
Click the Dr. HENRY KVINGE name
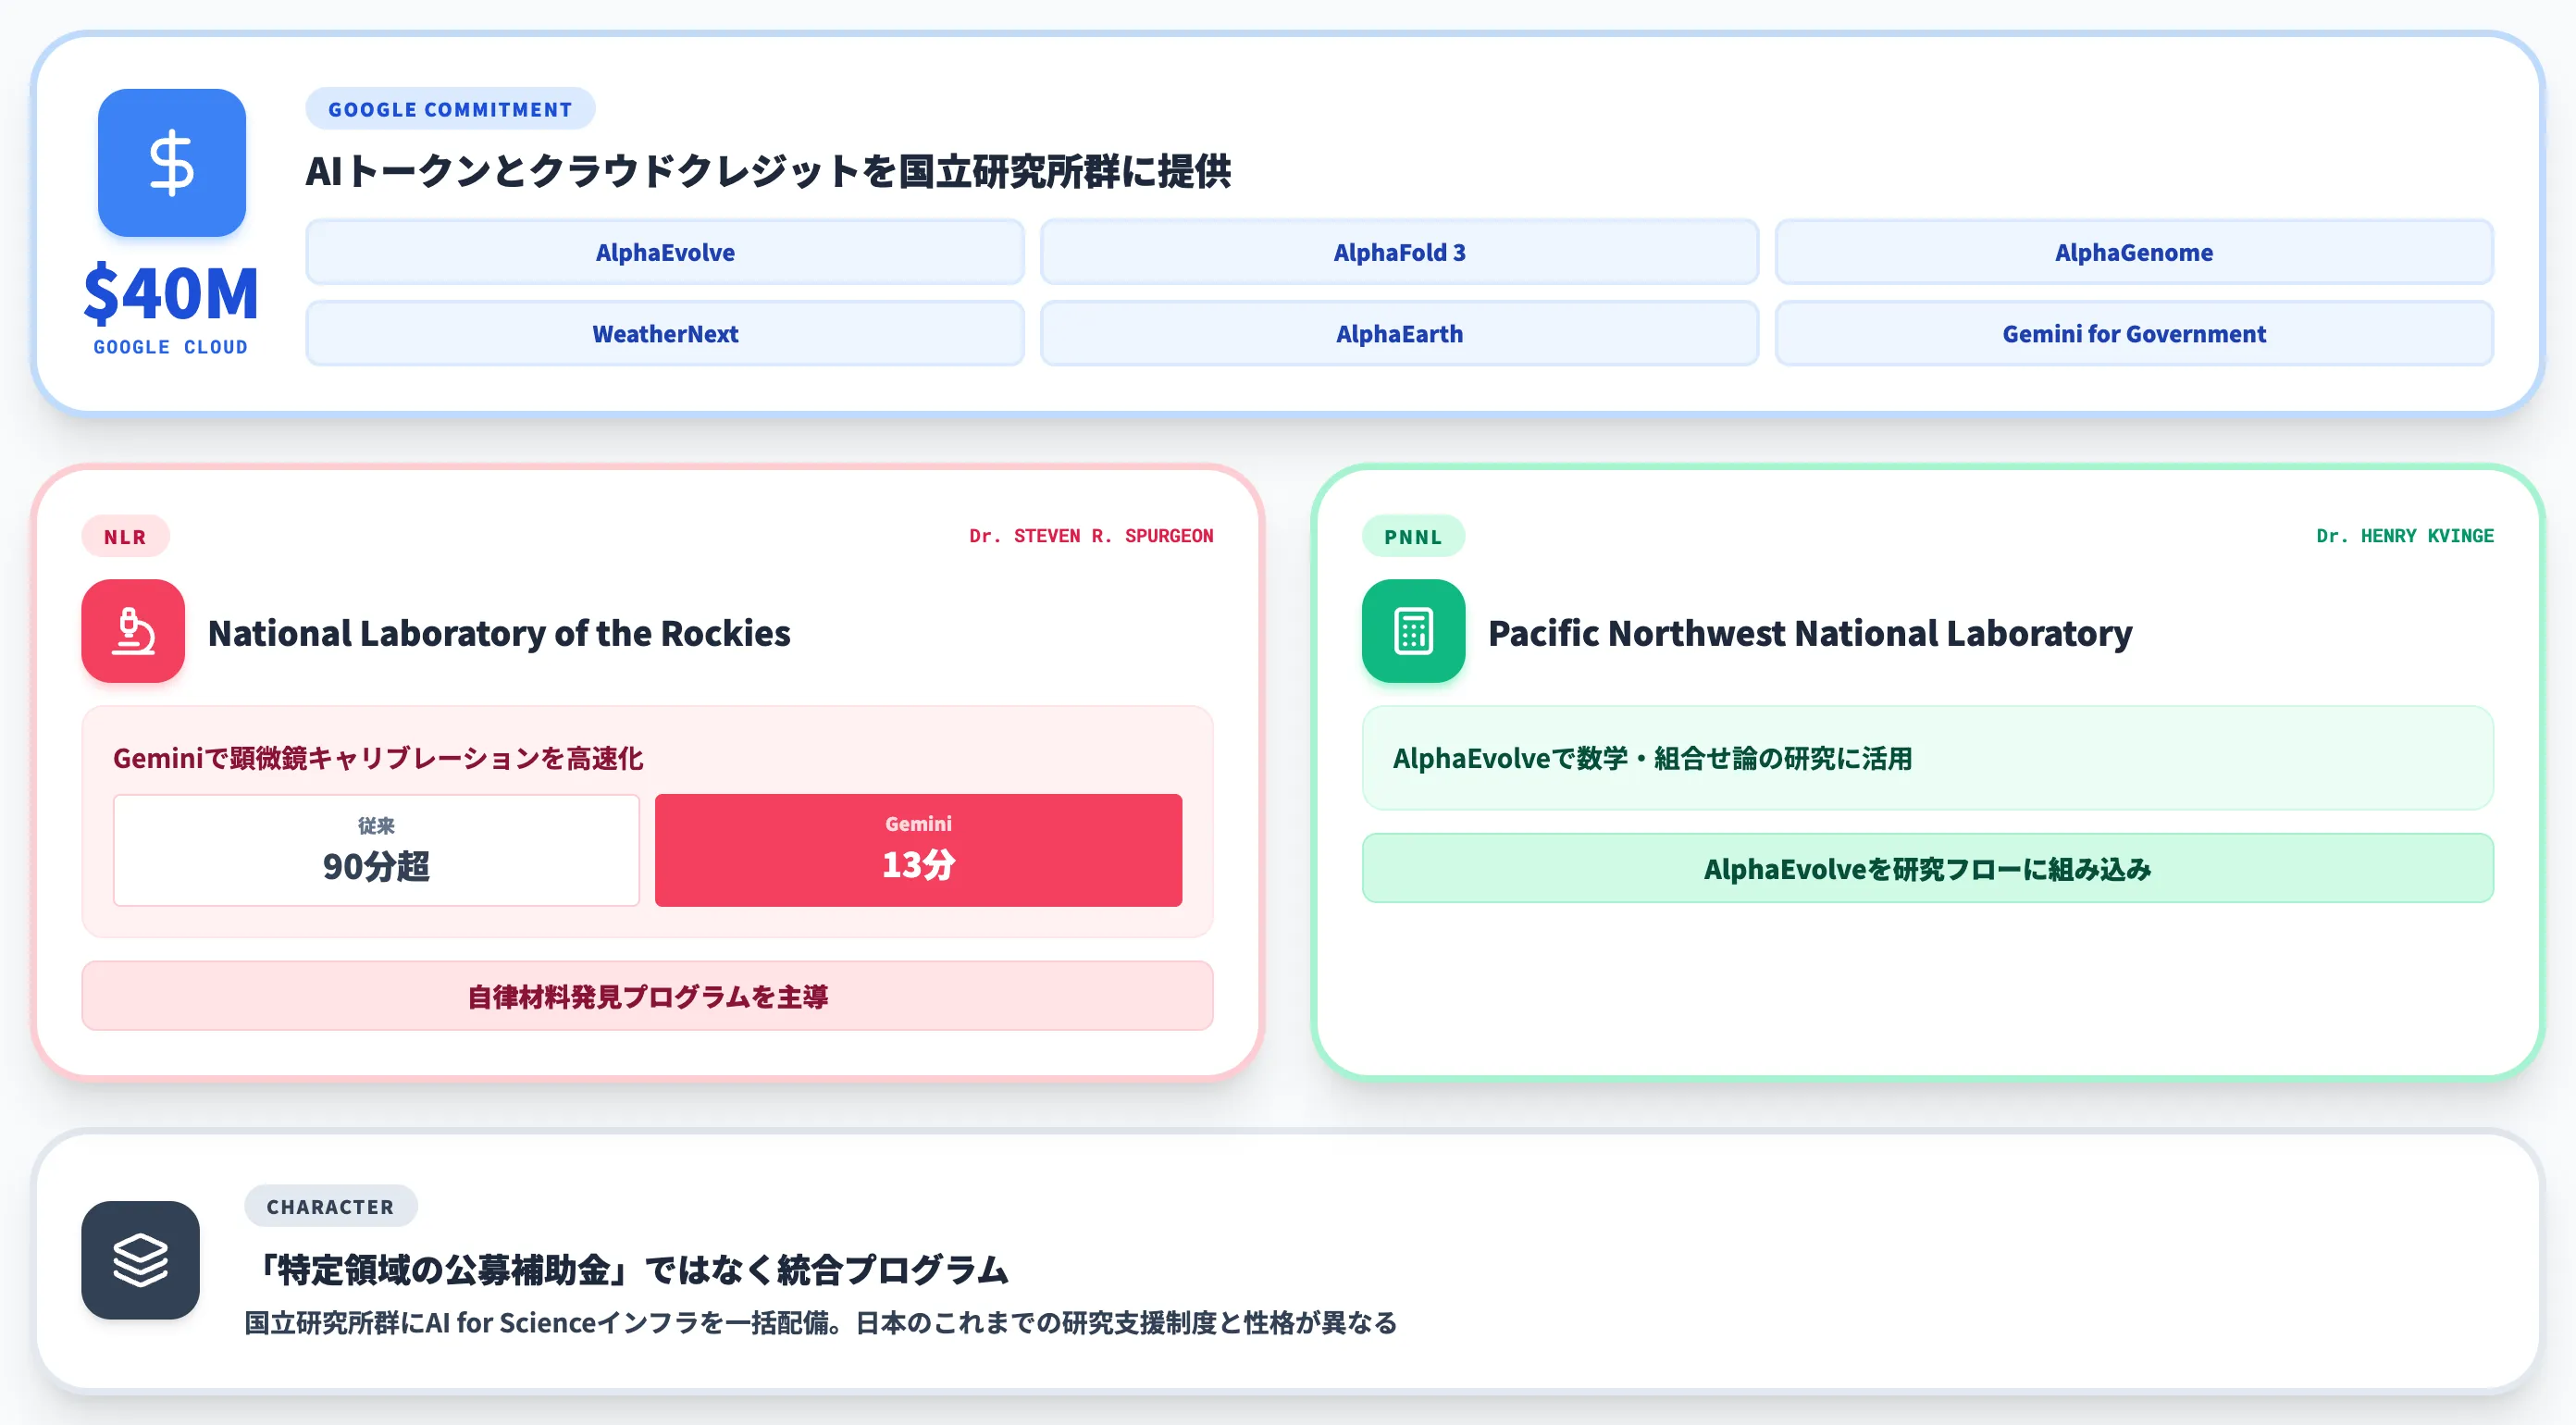2405,536
